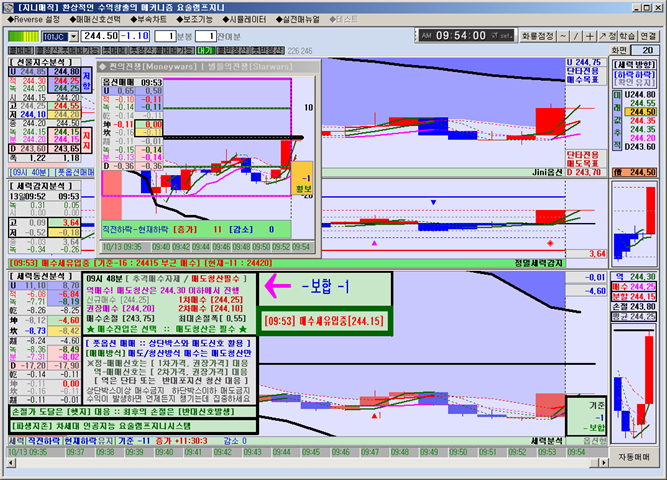Expand the 101JC symbol dropdown
The image size is (667, 480).
pyautogui.click(x=74, y=37)
